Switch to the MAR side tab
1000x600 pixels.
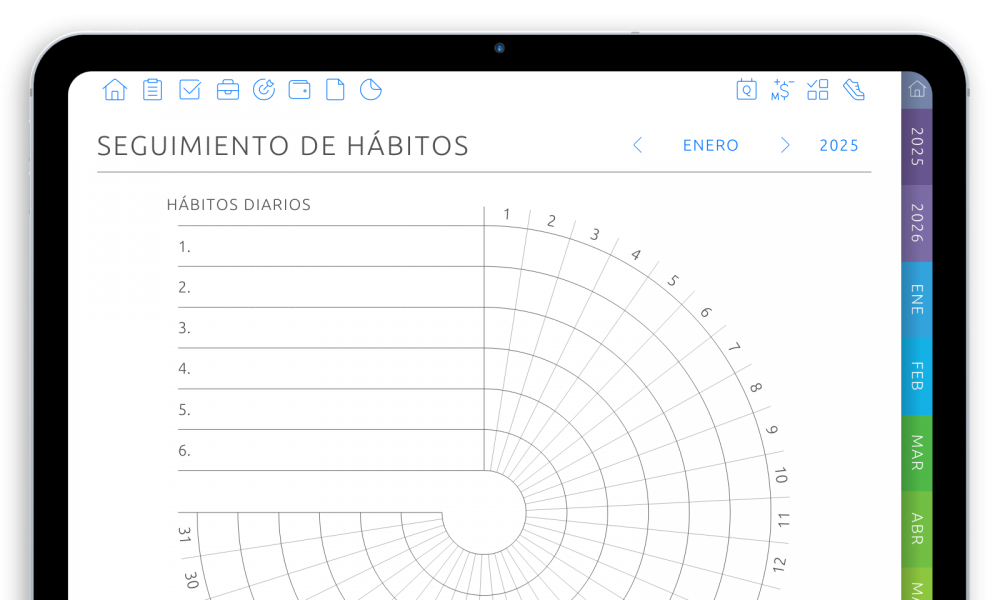pyautogui.click(x=917, y=453)
